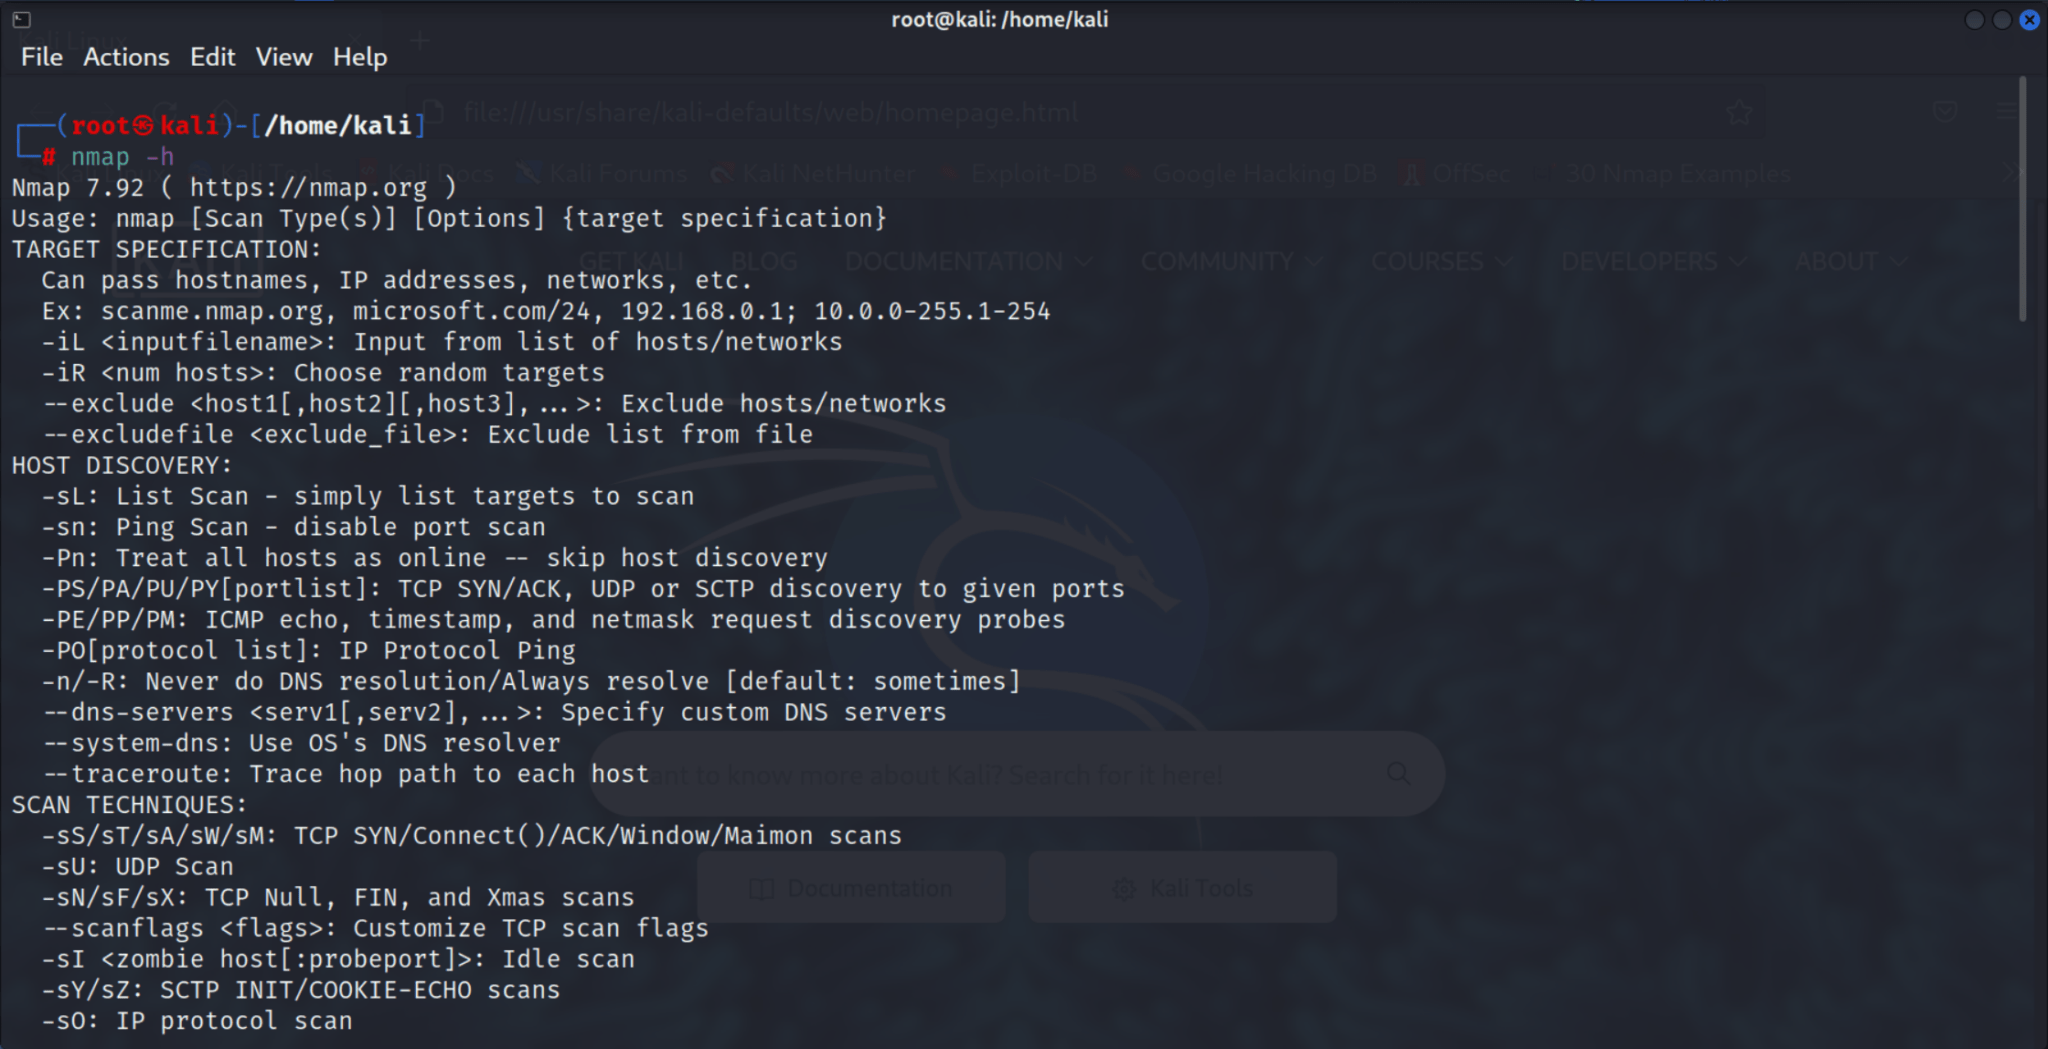Toggle the bookmark star in address bar
Image resolution: width=2048 pixels, height=1049 pixels.
1740,112
